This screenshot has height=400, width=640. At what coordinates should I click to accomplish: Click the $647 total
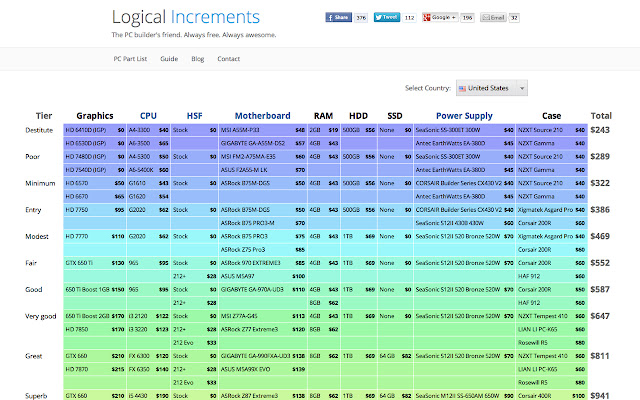tap(600, 316)
